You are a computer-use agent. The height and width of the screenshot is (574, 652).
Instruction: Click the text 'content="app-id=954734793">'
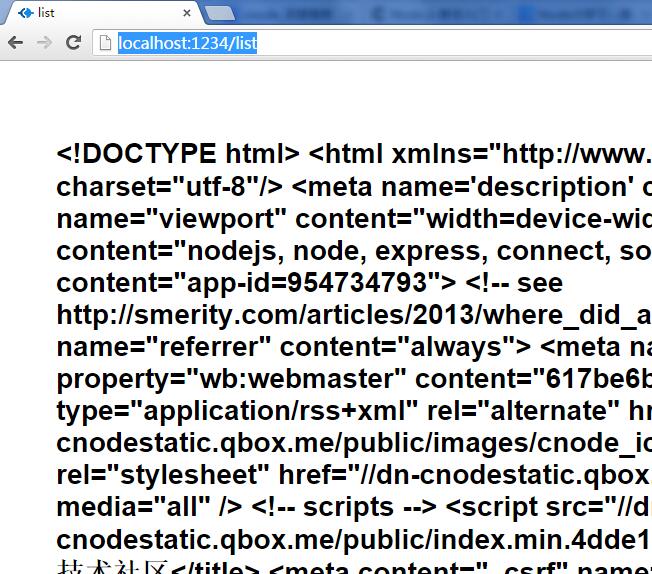pos(256,283)
